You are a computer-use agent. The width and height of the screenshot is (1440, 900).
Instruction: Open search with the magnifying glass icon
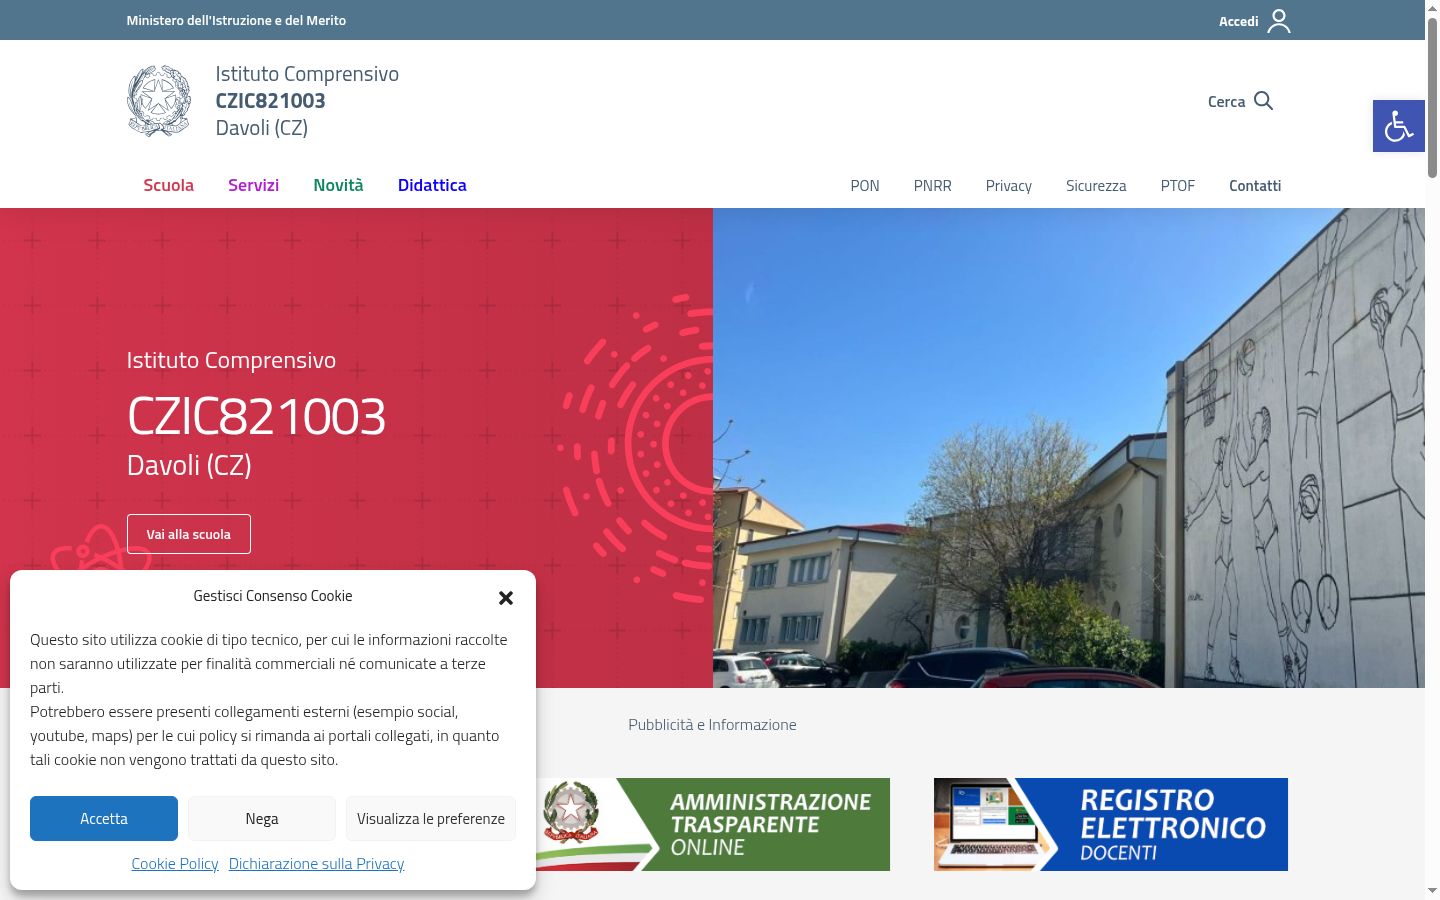point(1263,101)
